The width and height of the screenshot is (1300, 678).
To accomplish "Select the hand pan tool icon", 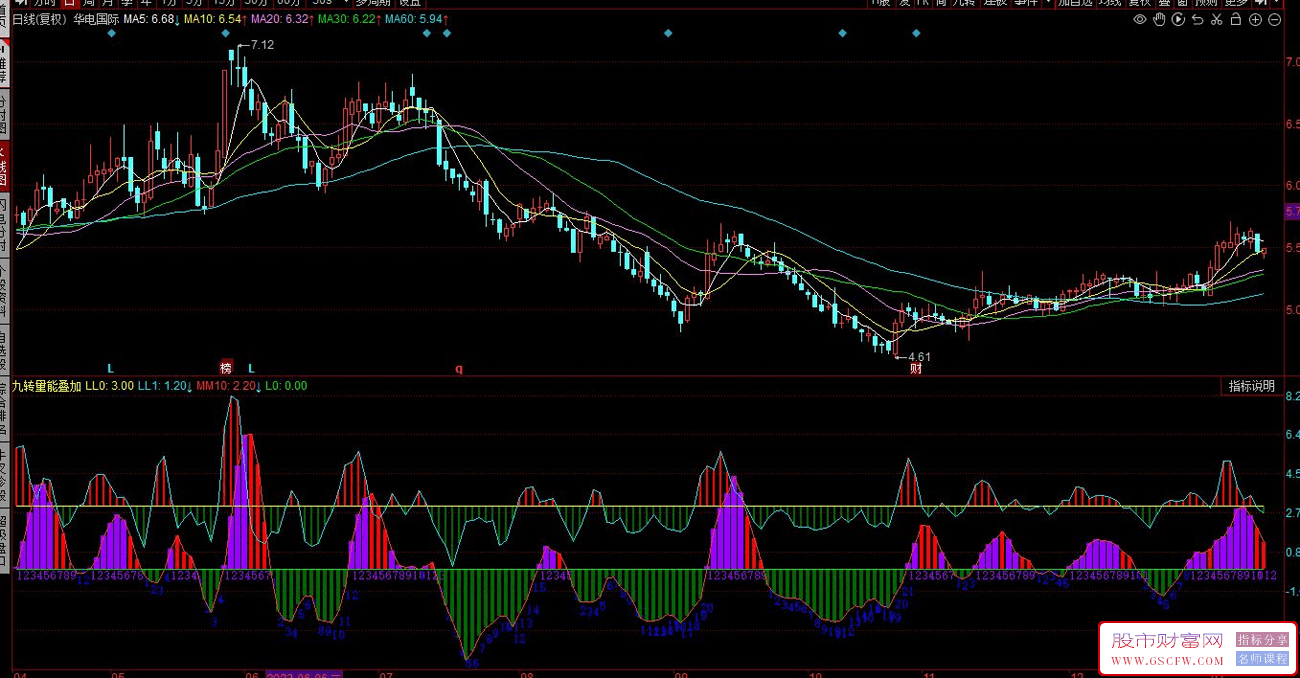I will pos(1159,19).
